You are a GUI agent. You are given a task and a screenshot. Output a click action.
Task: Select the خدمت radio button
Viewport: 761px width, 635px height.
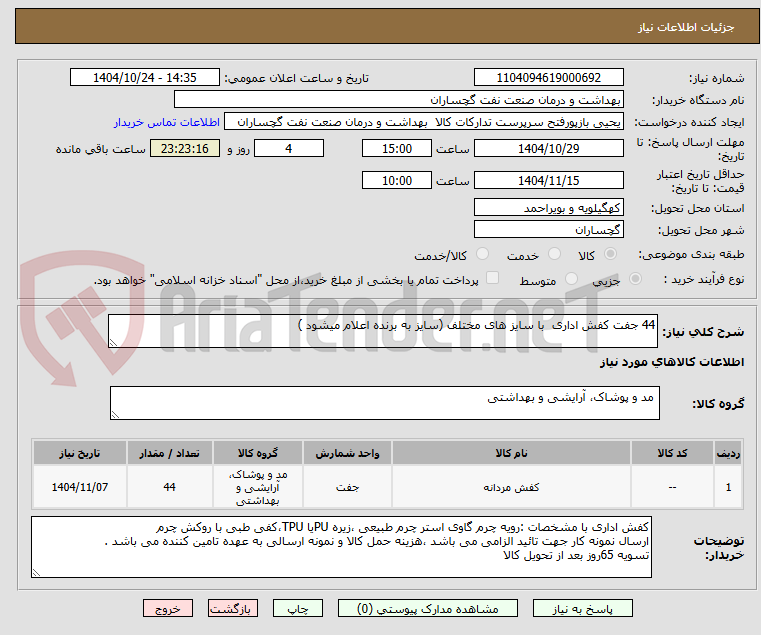pos(554,254)
